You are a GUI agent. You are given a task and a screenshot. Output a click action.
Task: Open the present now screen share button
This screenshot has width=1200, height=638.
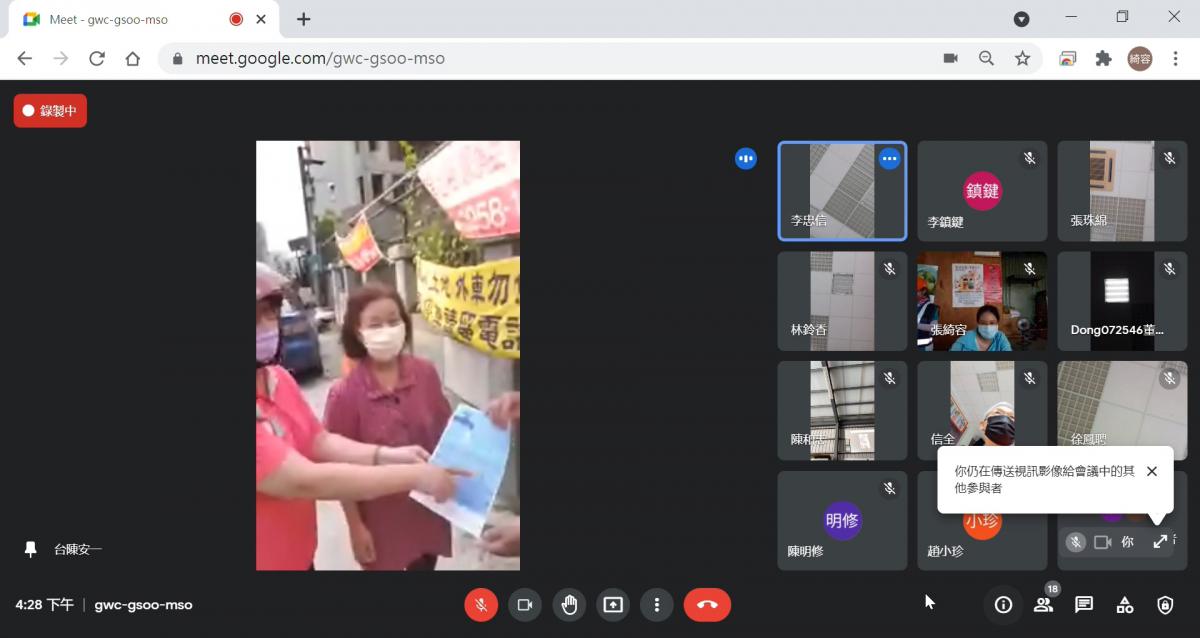click(613, 605)
